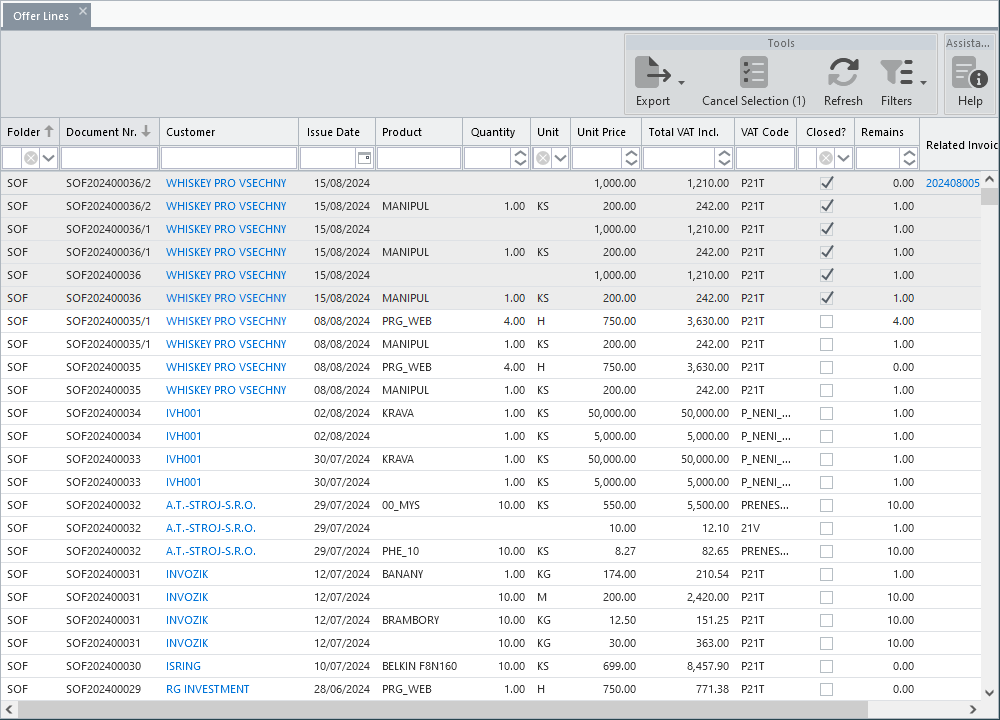
Task: Open related invoice 202408005 link
Action: 952,183
